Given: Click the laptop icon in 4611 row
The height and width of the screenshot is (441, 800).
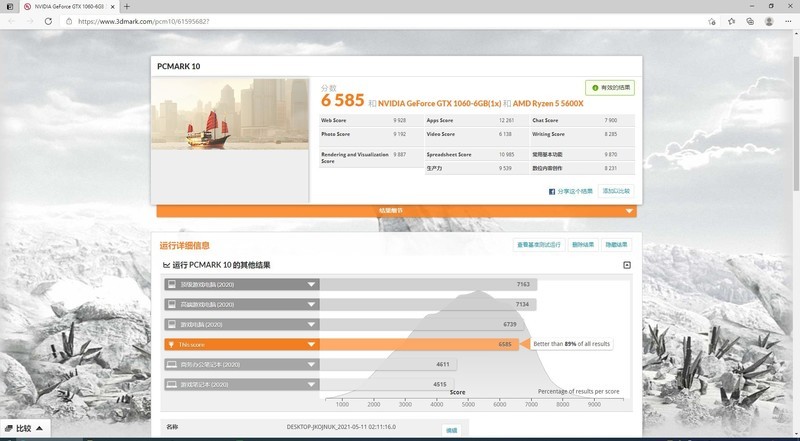Looking at the screenshot, I should point(172,364).
